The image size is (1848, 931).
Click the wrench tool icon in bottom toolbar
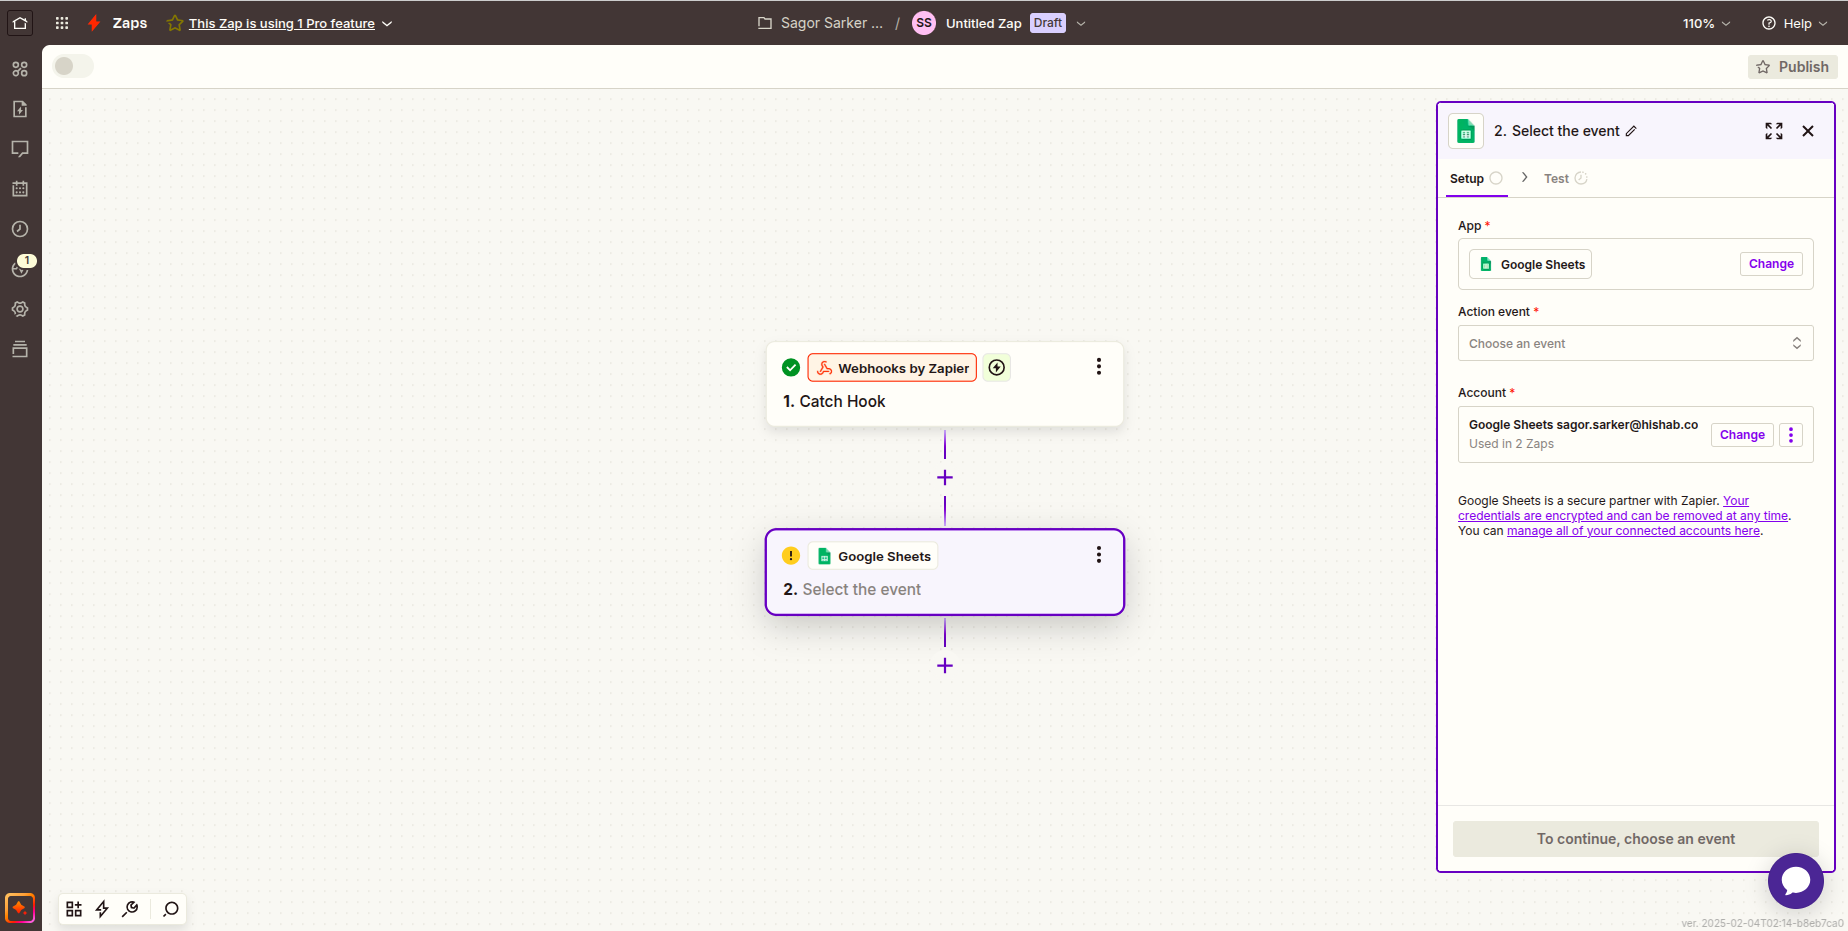tap(130, 909)
